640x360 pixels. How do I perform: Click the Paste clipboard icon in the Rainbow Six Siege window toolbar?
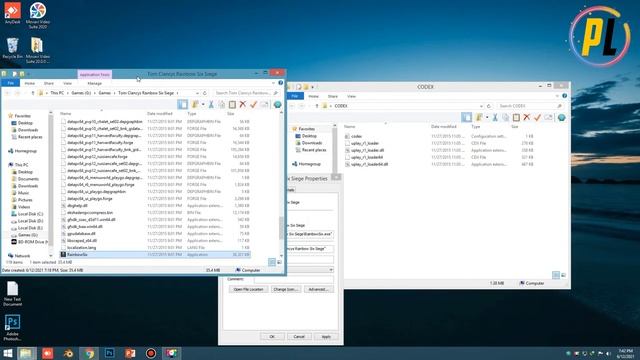click(x=232, y=104)
